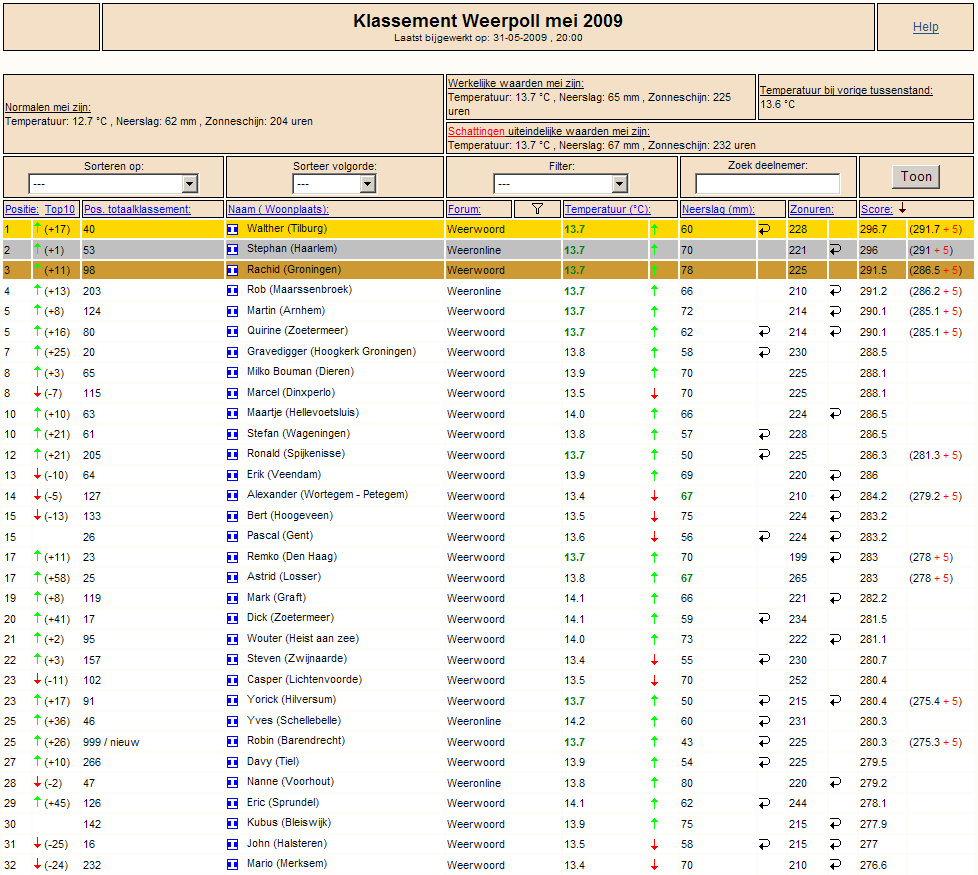Click blue info icon beside Pascal (Gent)
Viewport: 978px width, 875px height.
(x=233, y=536)
